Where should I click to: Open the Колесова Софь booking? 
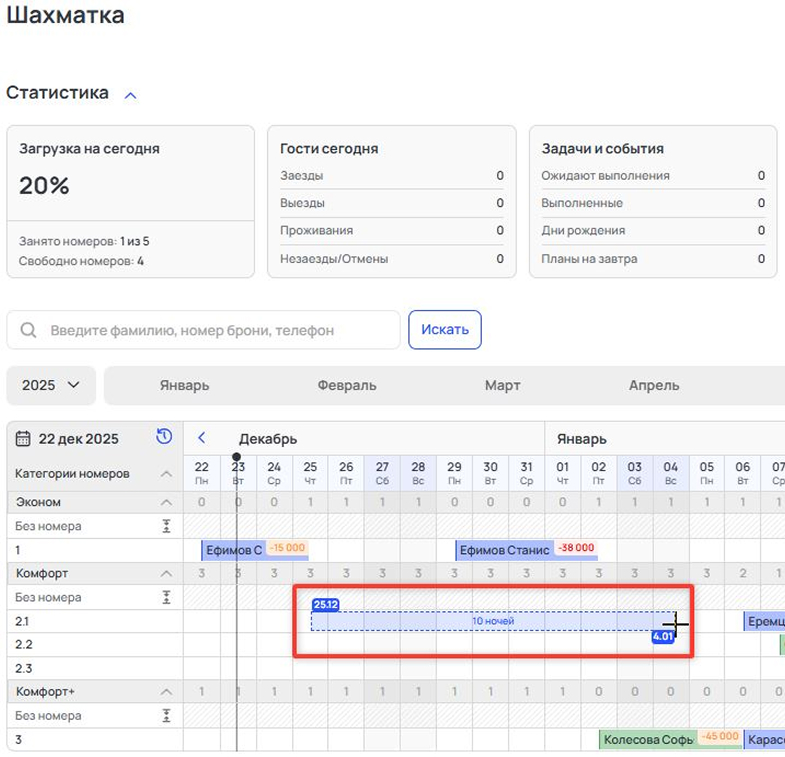coord(648,740)
